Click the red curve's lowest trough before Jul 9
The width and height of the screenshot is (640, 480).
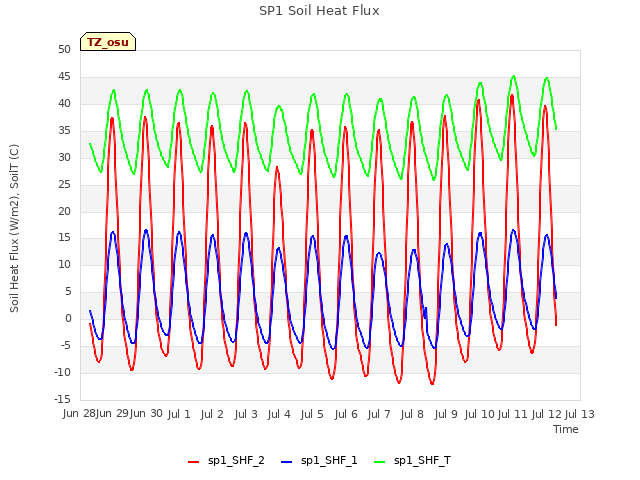pos(432,383)
